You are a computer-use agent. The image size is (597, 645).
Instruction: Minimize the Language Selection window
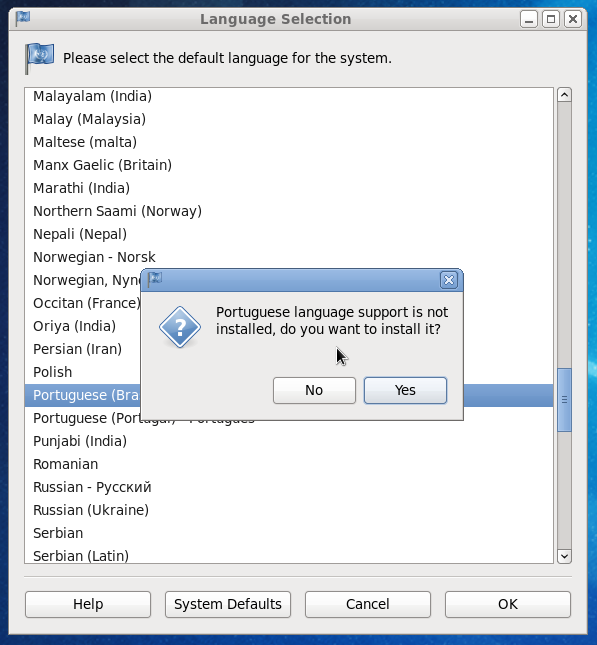click(529, 19)
